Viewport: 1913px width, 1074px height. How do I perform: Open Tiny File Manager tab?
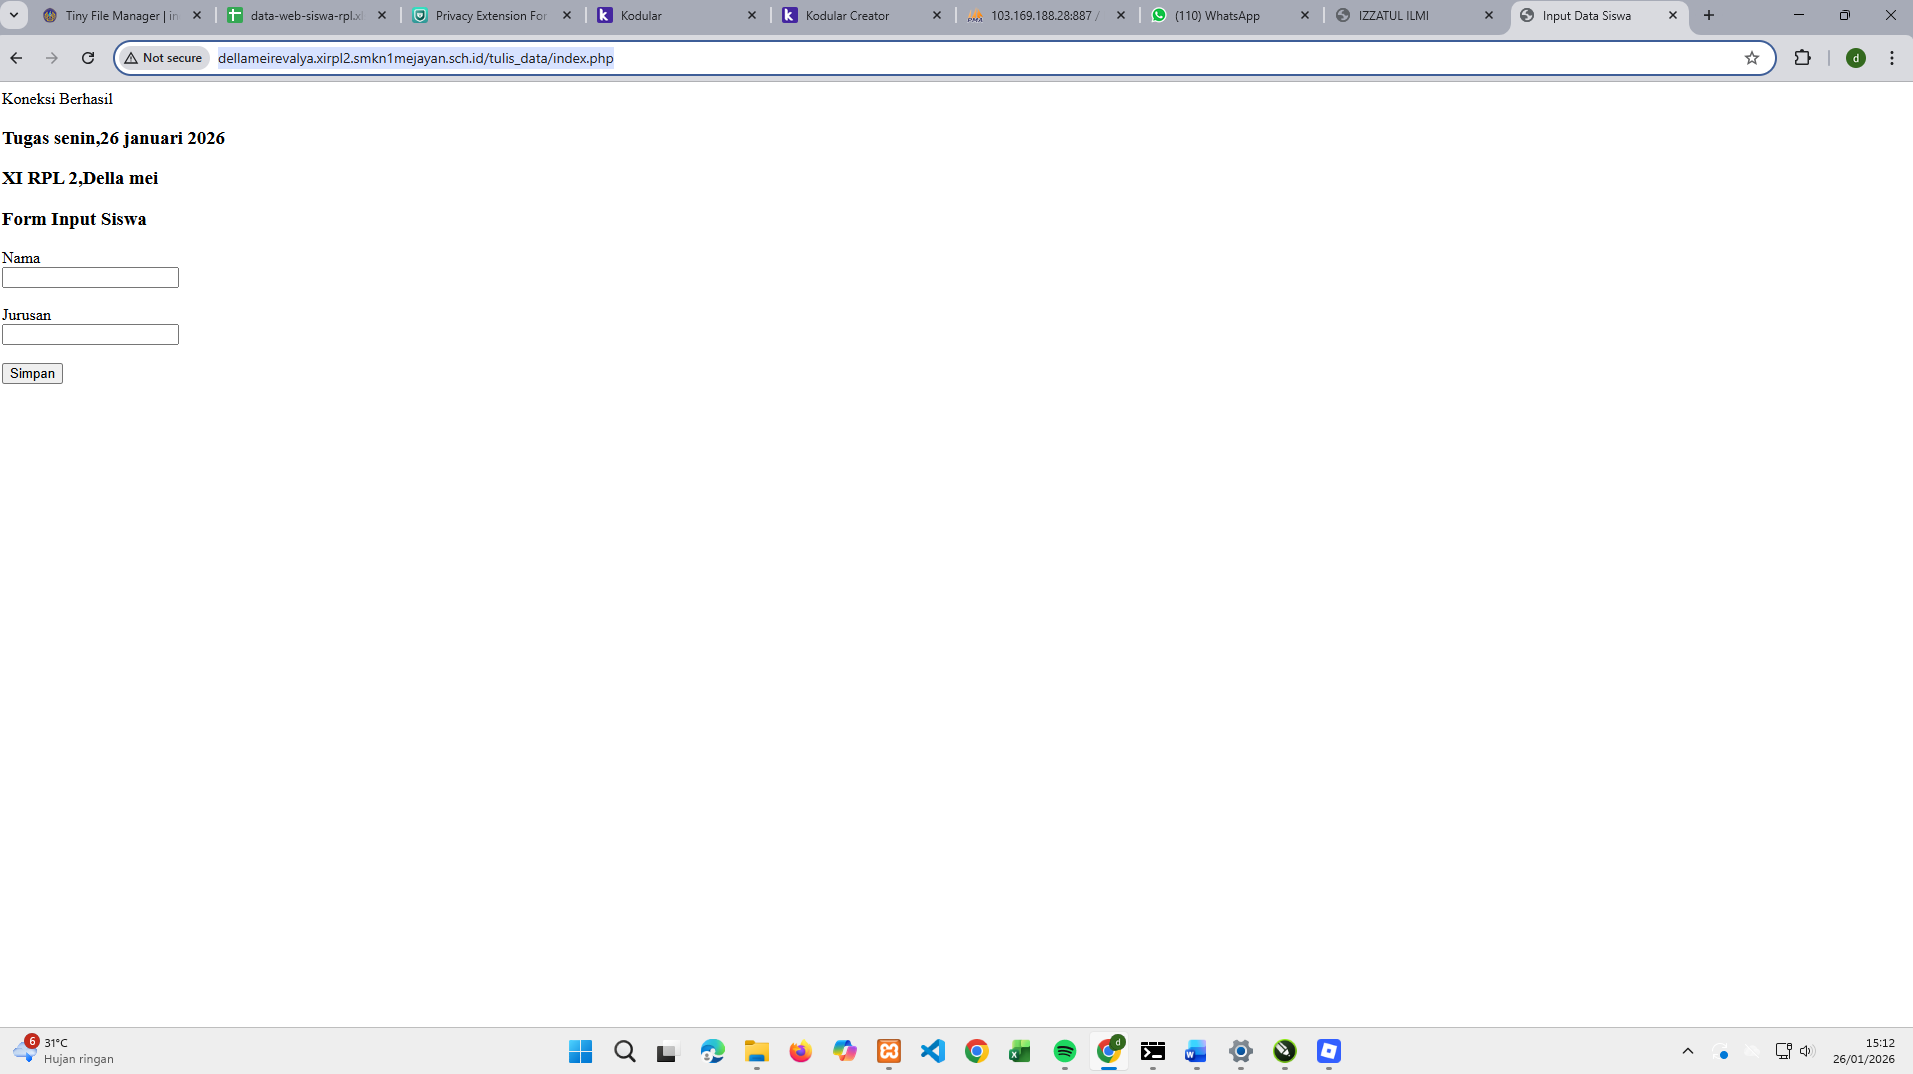[x=121, y=15]
